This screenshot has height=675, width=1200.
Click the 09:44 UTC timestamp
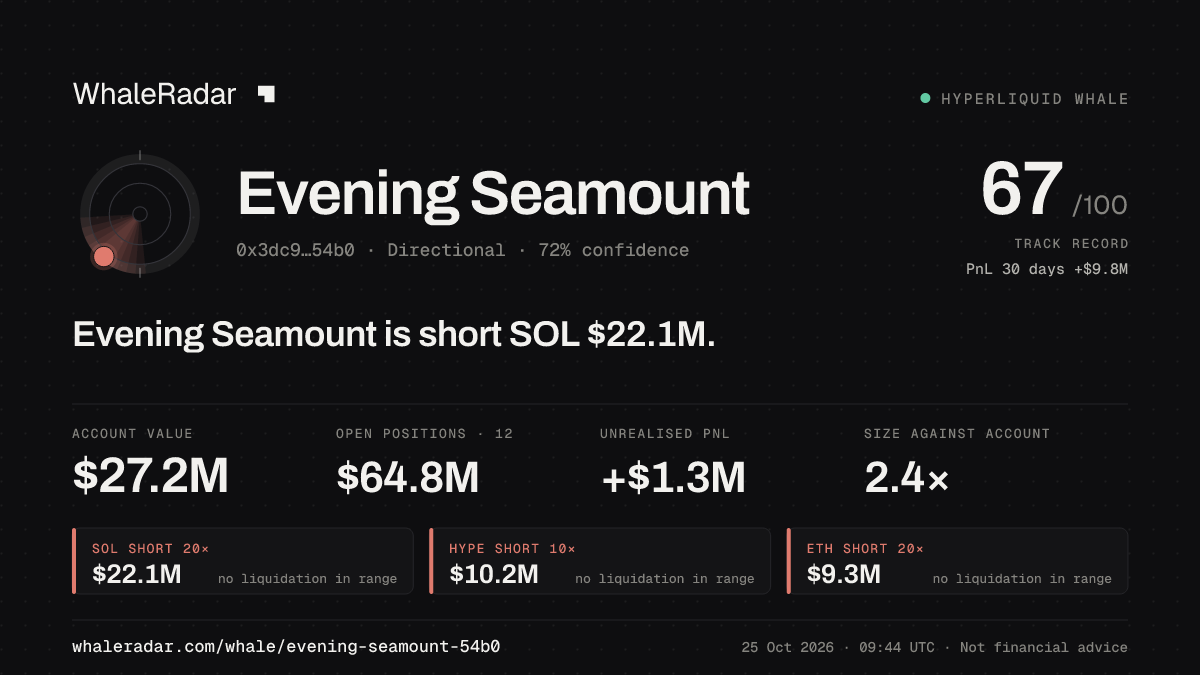(897, 648)
